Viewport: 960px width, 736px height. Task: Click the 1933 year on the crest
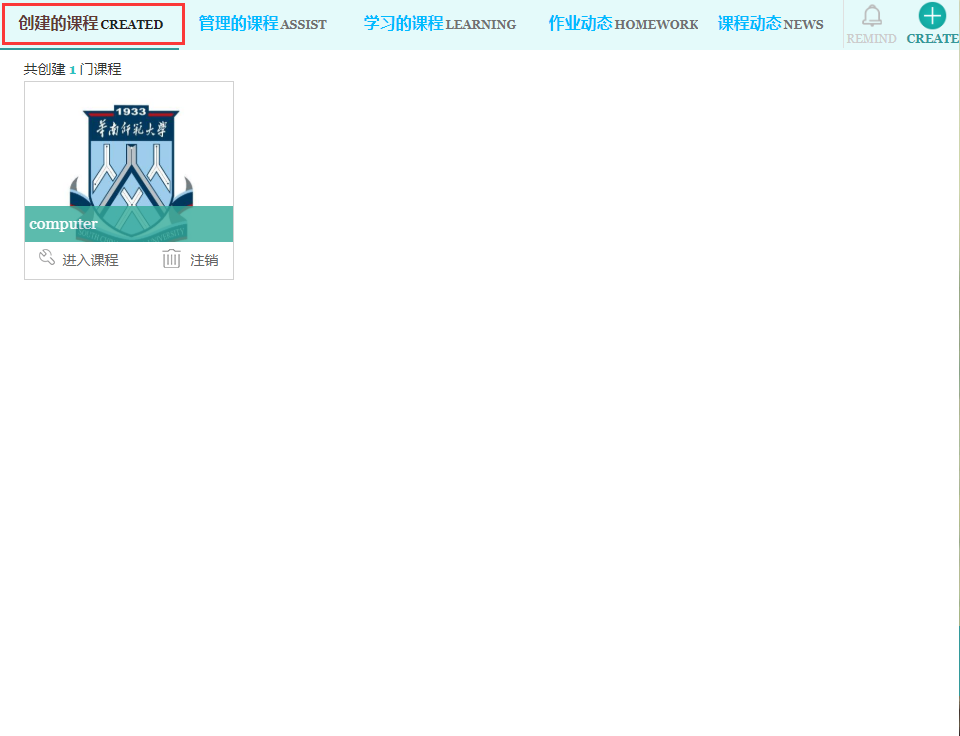[131, 112]
